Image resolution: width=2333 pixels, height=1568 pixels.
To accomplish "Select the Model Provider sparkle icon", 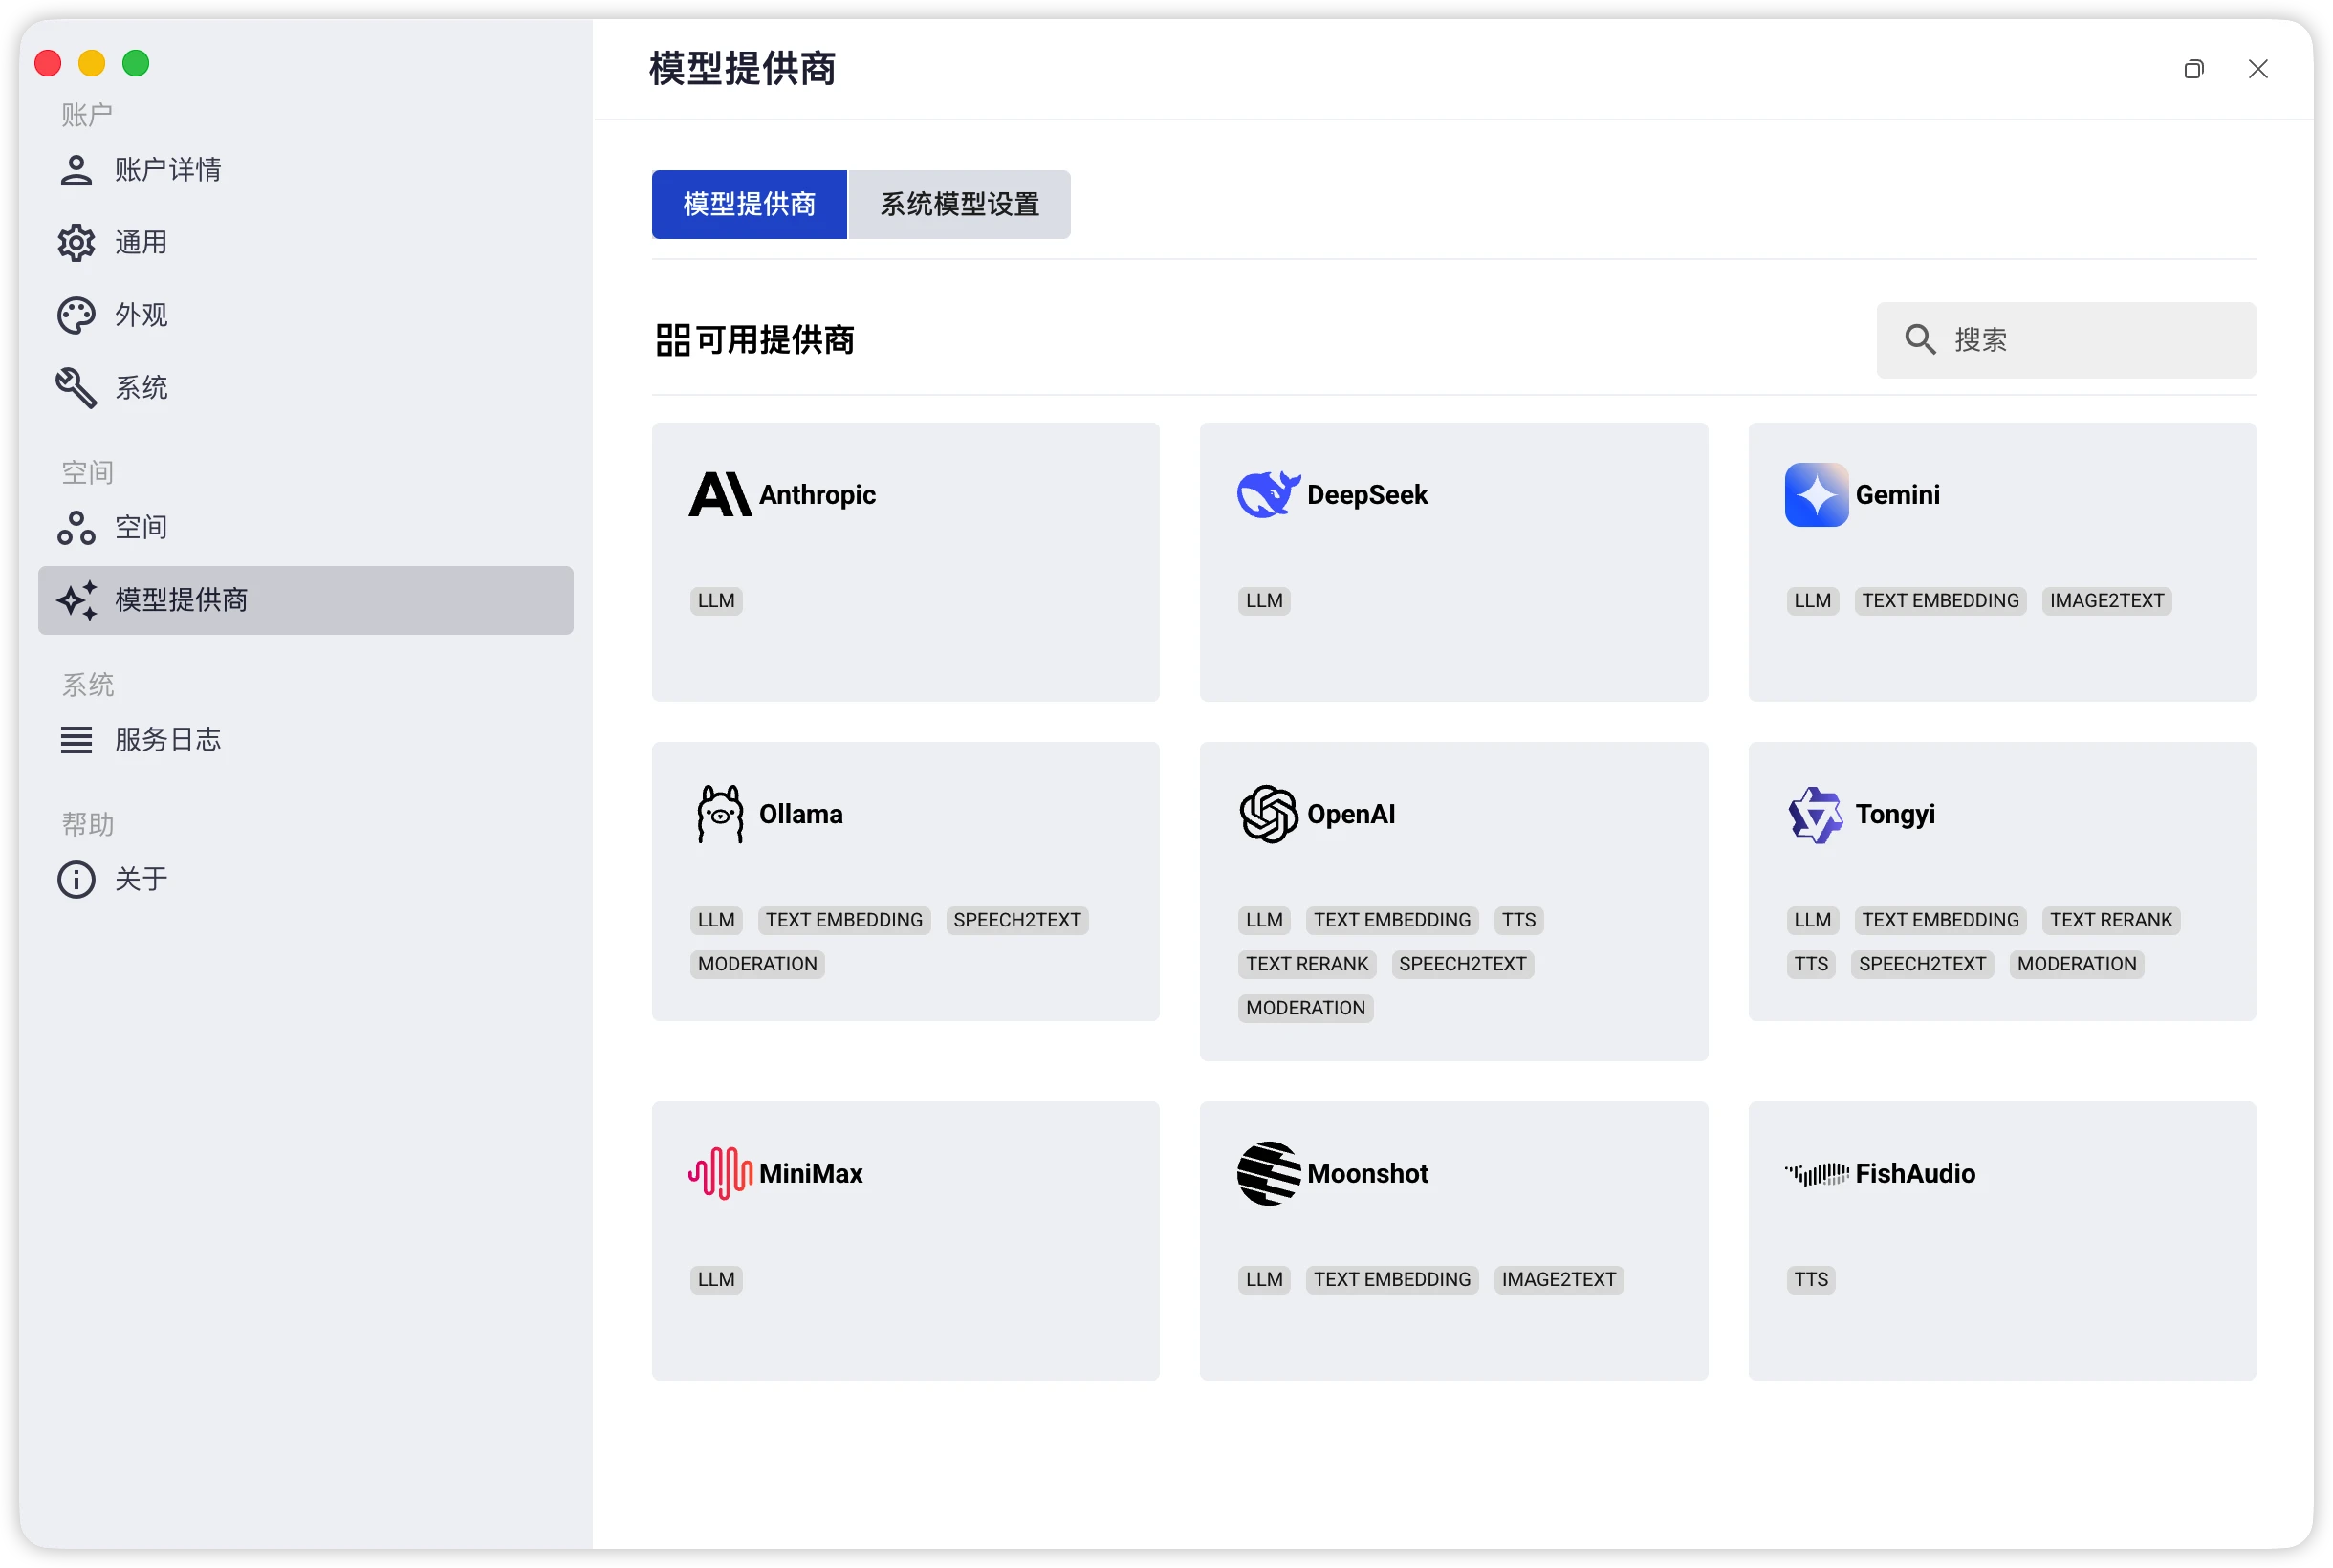I will pos(76,600).
